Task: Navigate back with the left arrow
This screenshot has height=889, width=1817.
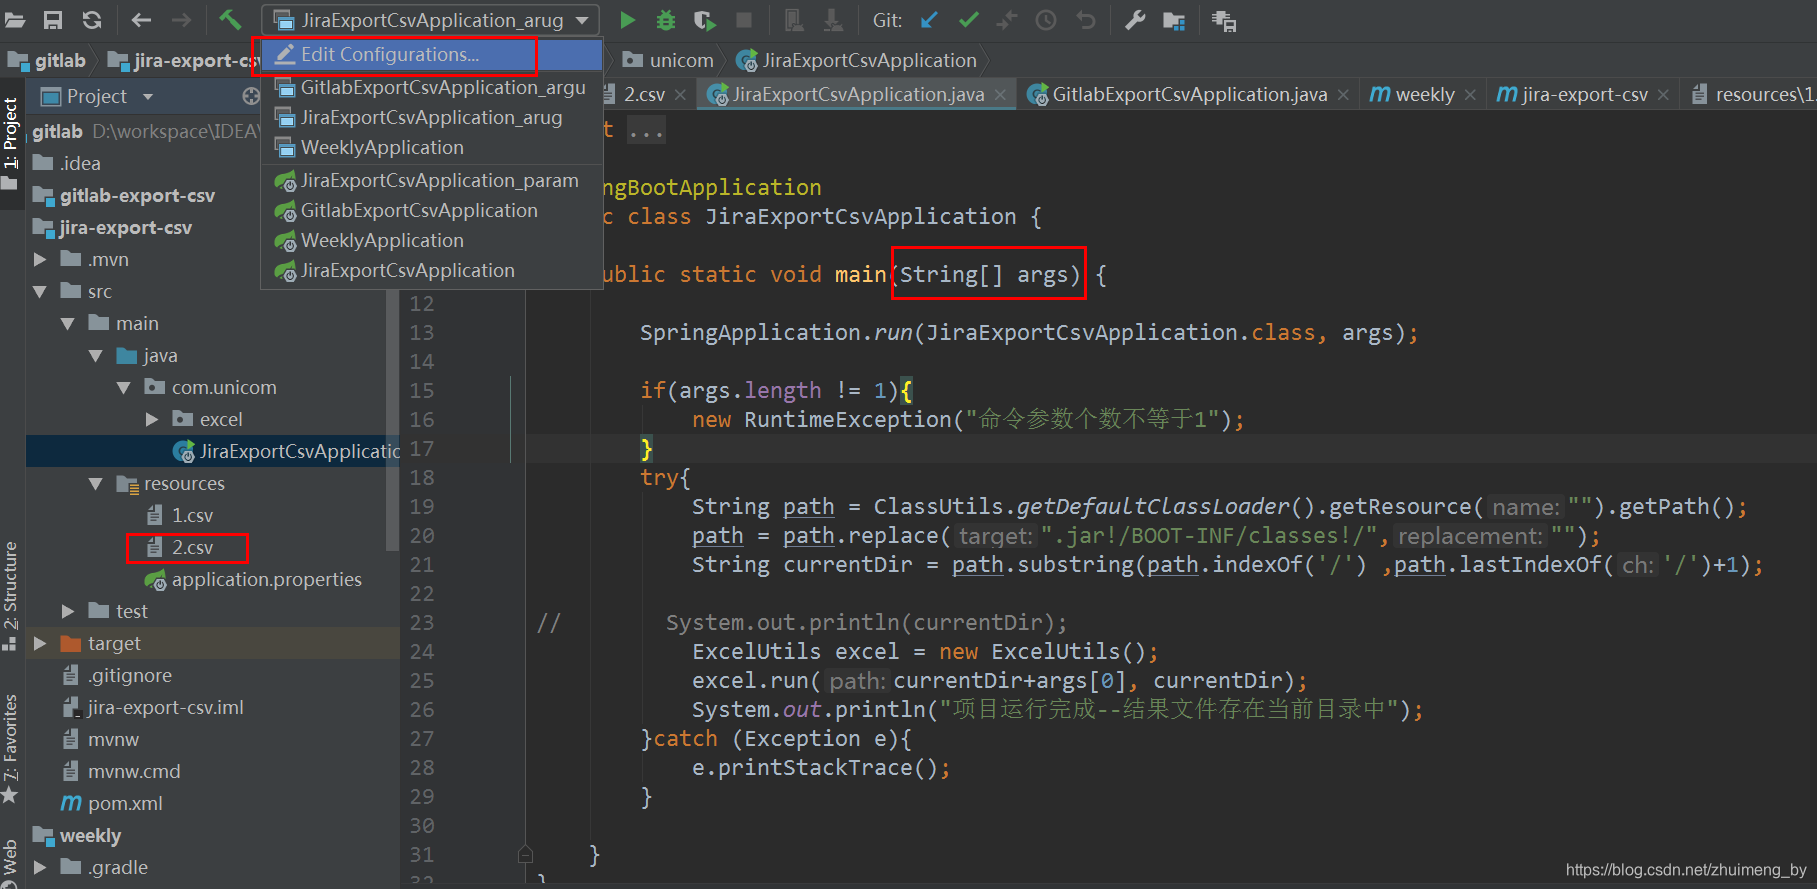Action: tap(141, 20)
